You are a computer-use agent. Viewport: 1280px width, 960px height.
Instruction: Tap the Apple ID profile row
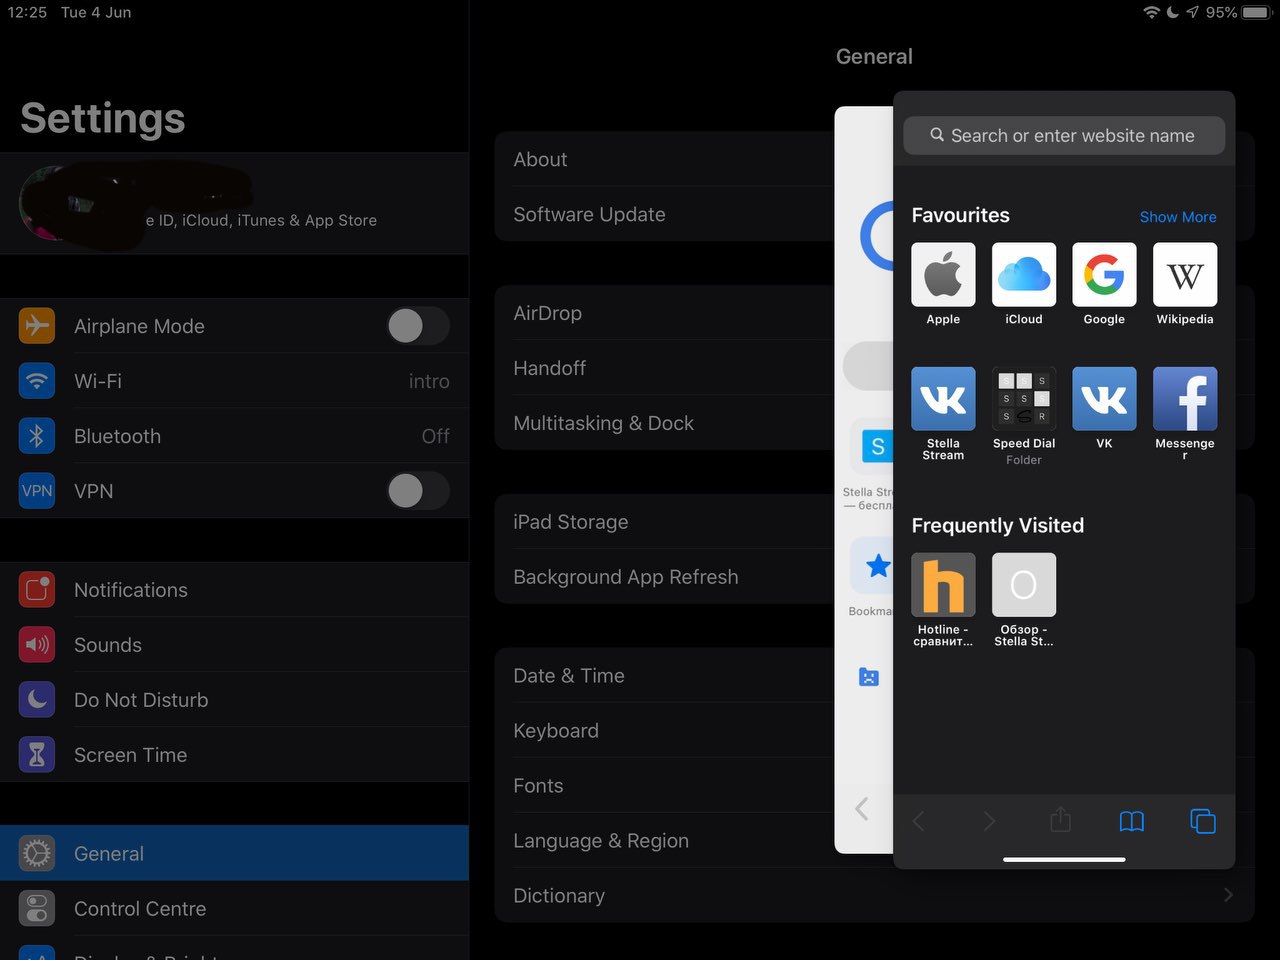pyautogui.click(x=234, y=203)
